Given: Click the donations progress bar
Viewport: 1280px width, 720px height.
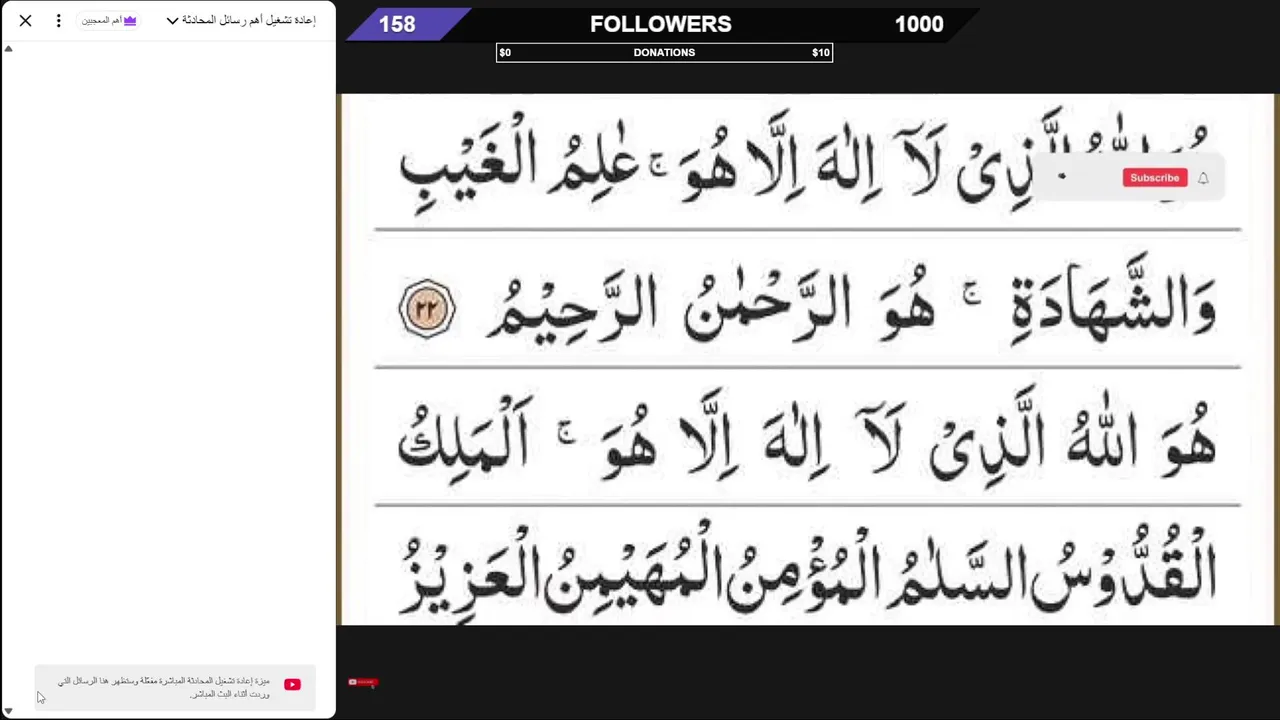Looking at the screenshot, I should pyautogui.click(x=664, y=53).
